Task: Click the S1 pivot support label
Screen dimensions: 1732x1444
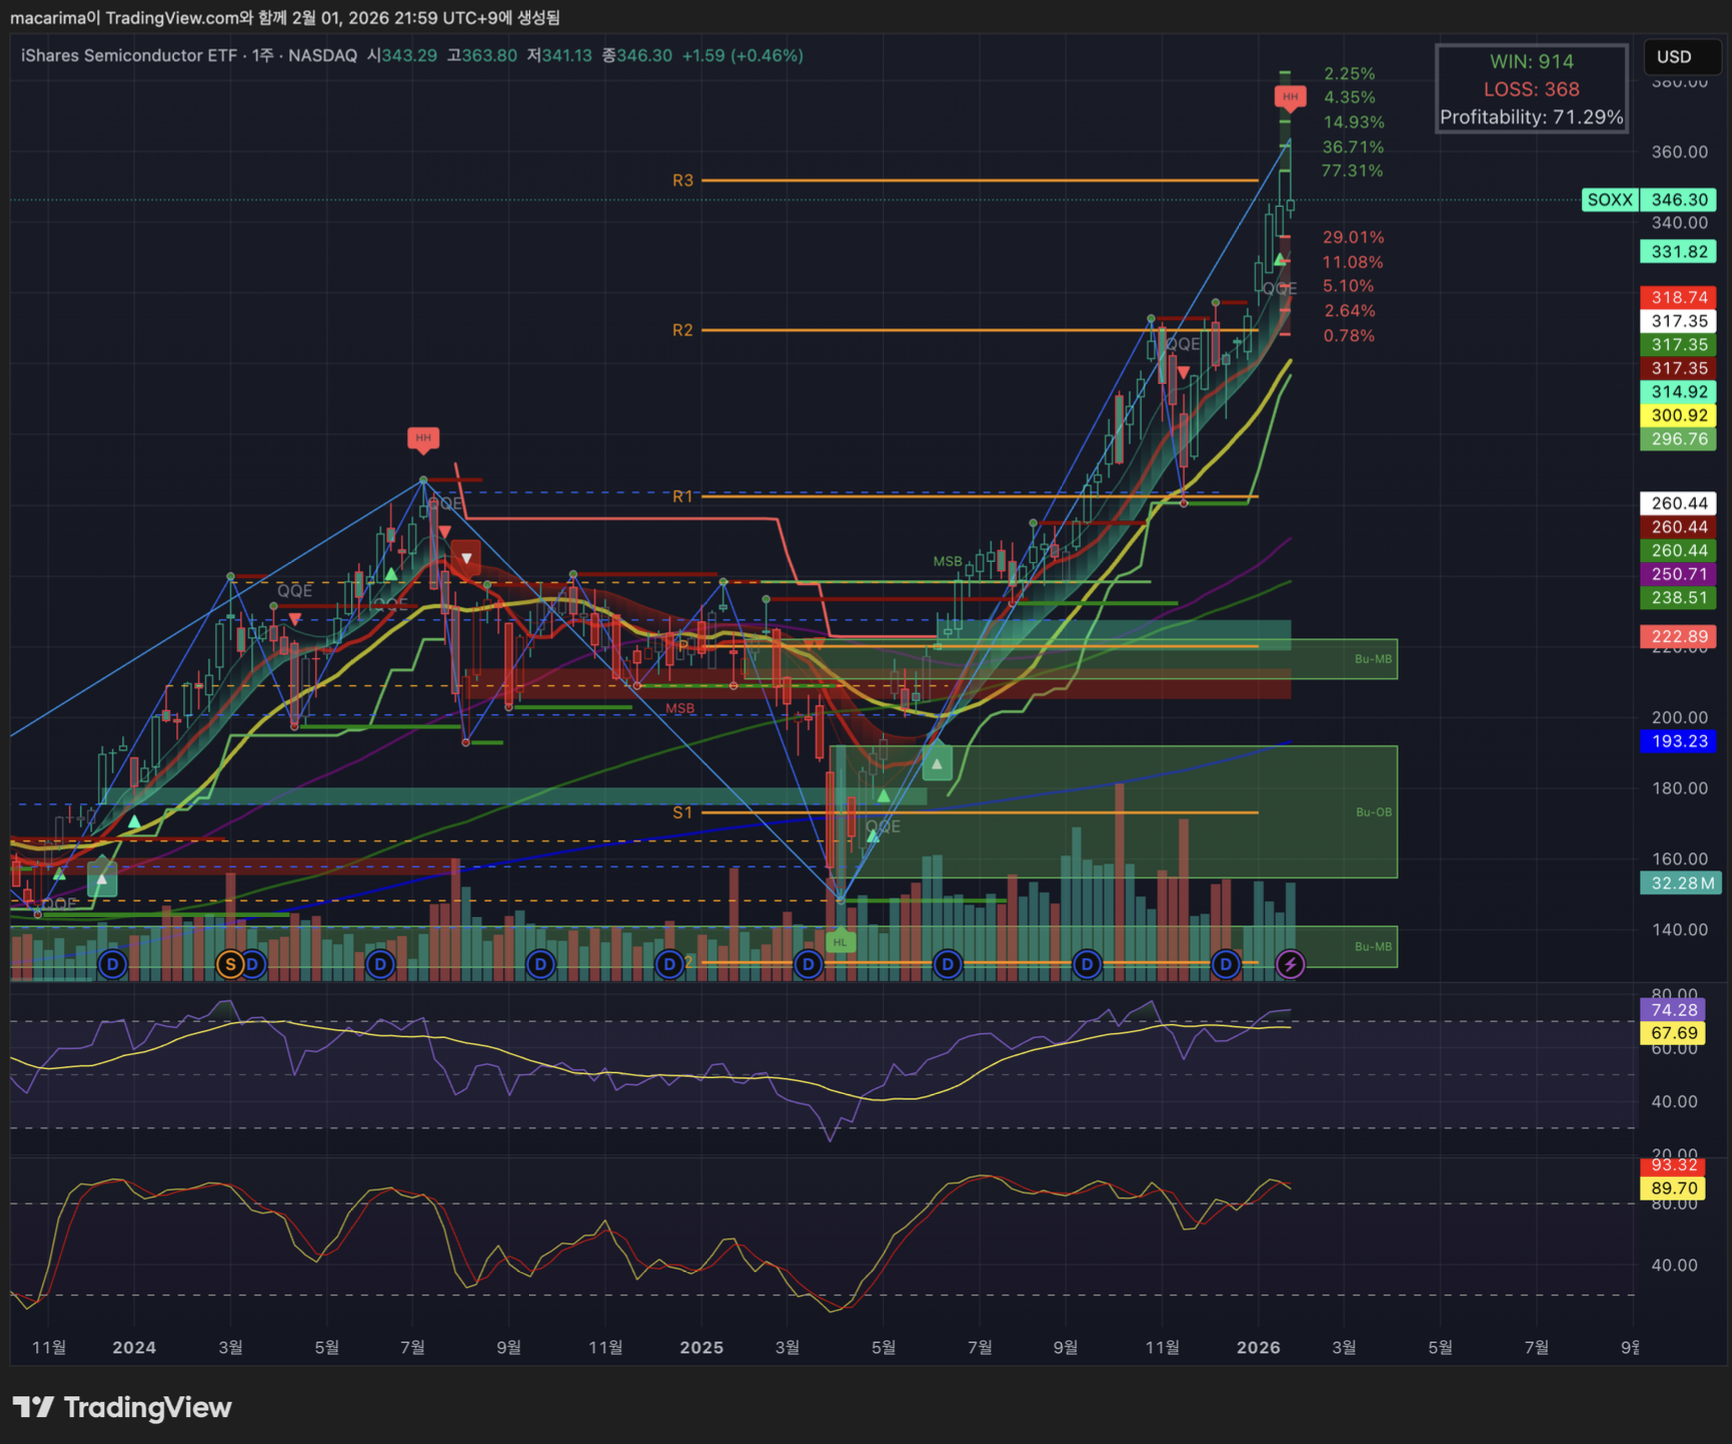Action: tap(682, 813)
